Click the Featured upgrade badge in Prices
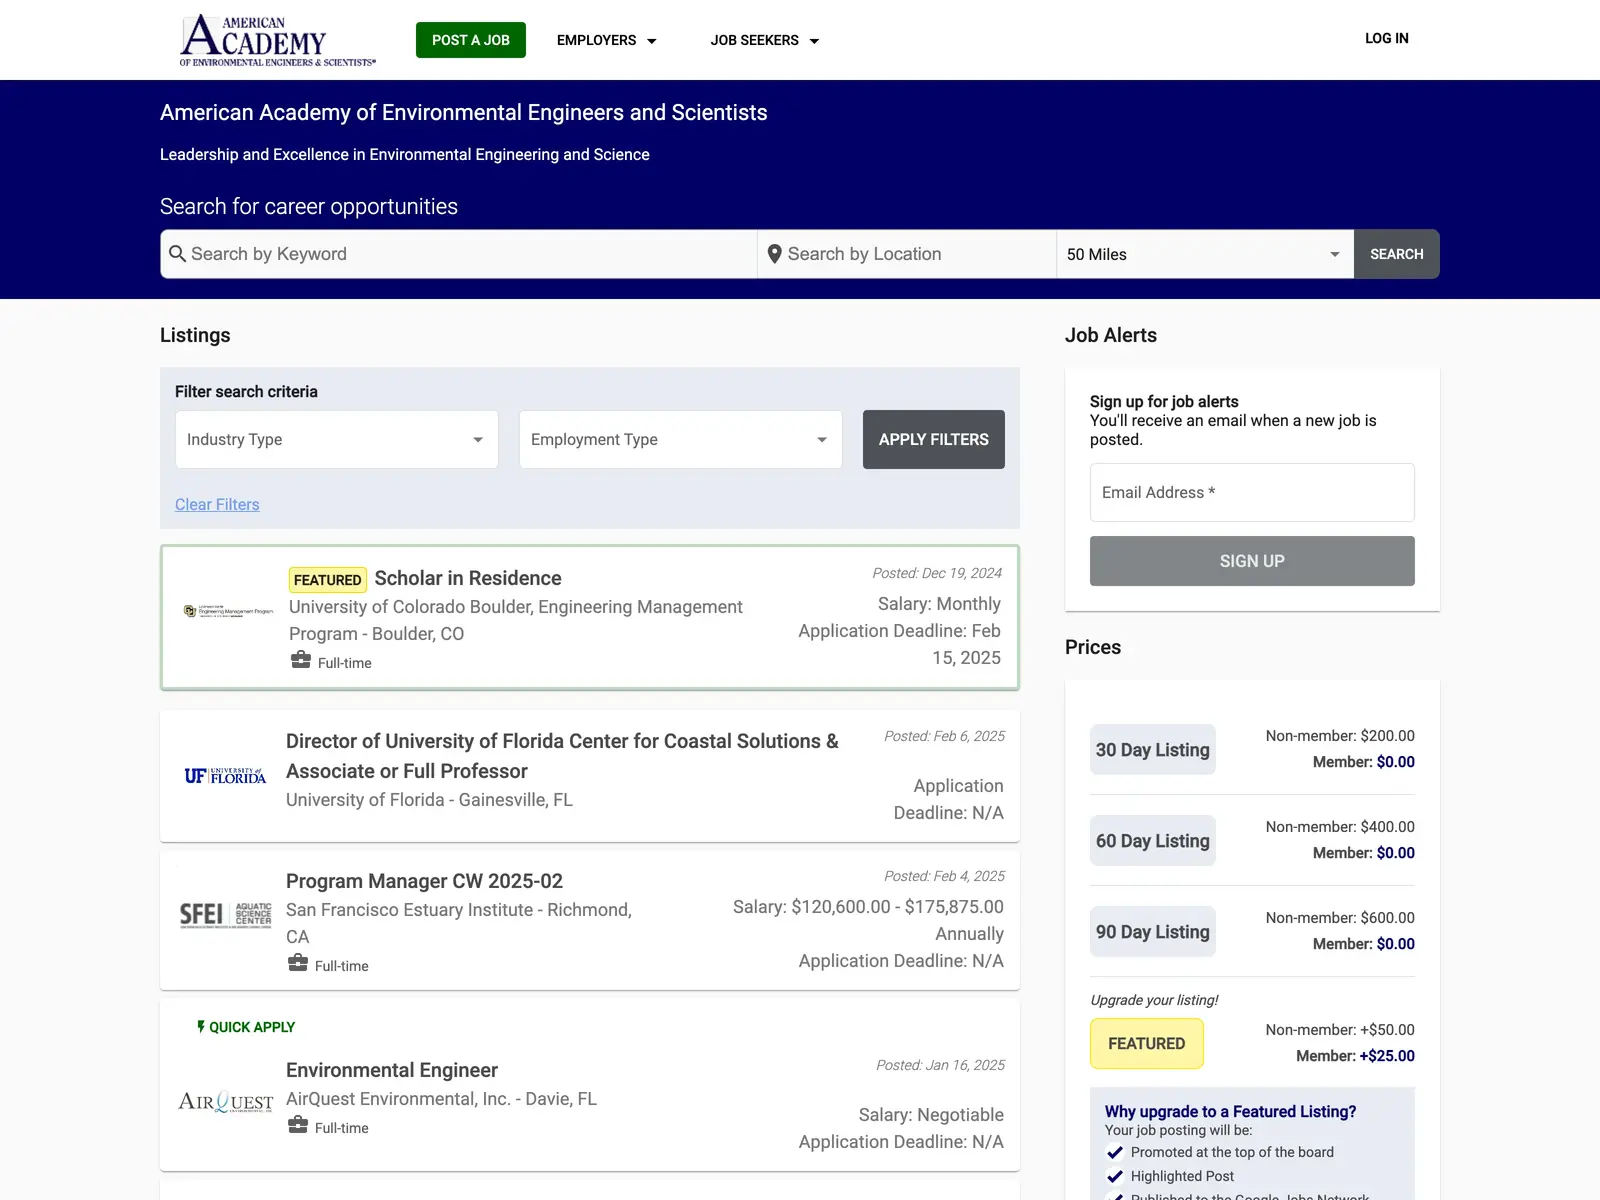 click(1147, 1043)
